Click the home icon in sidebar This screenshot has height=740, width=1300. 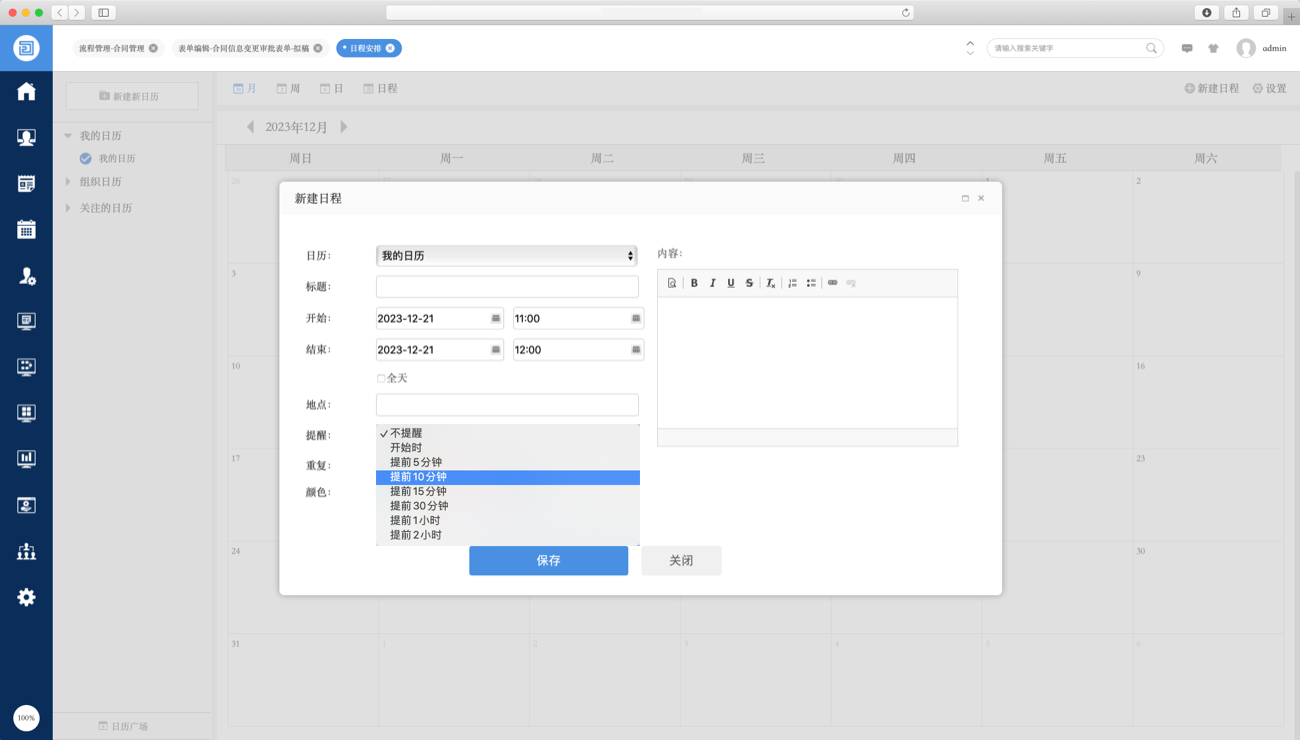(26, 92)
